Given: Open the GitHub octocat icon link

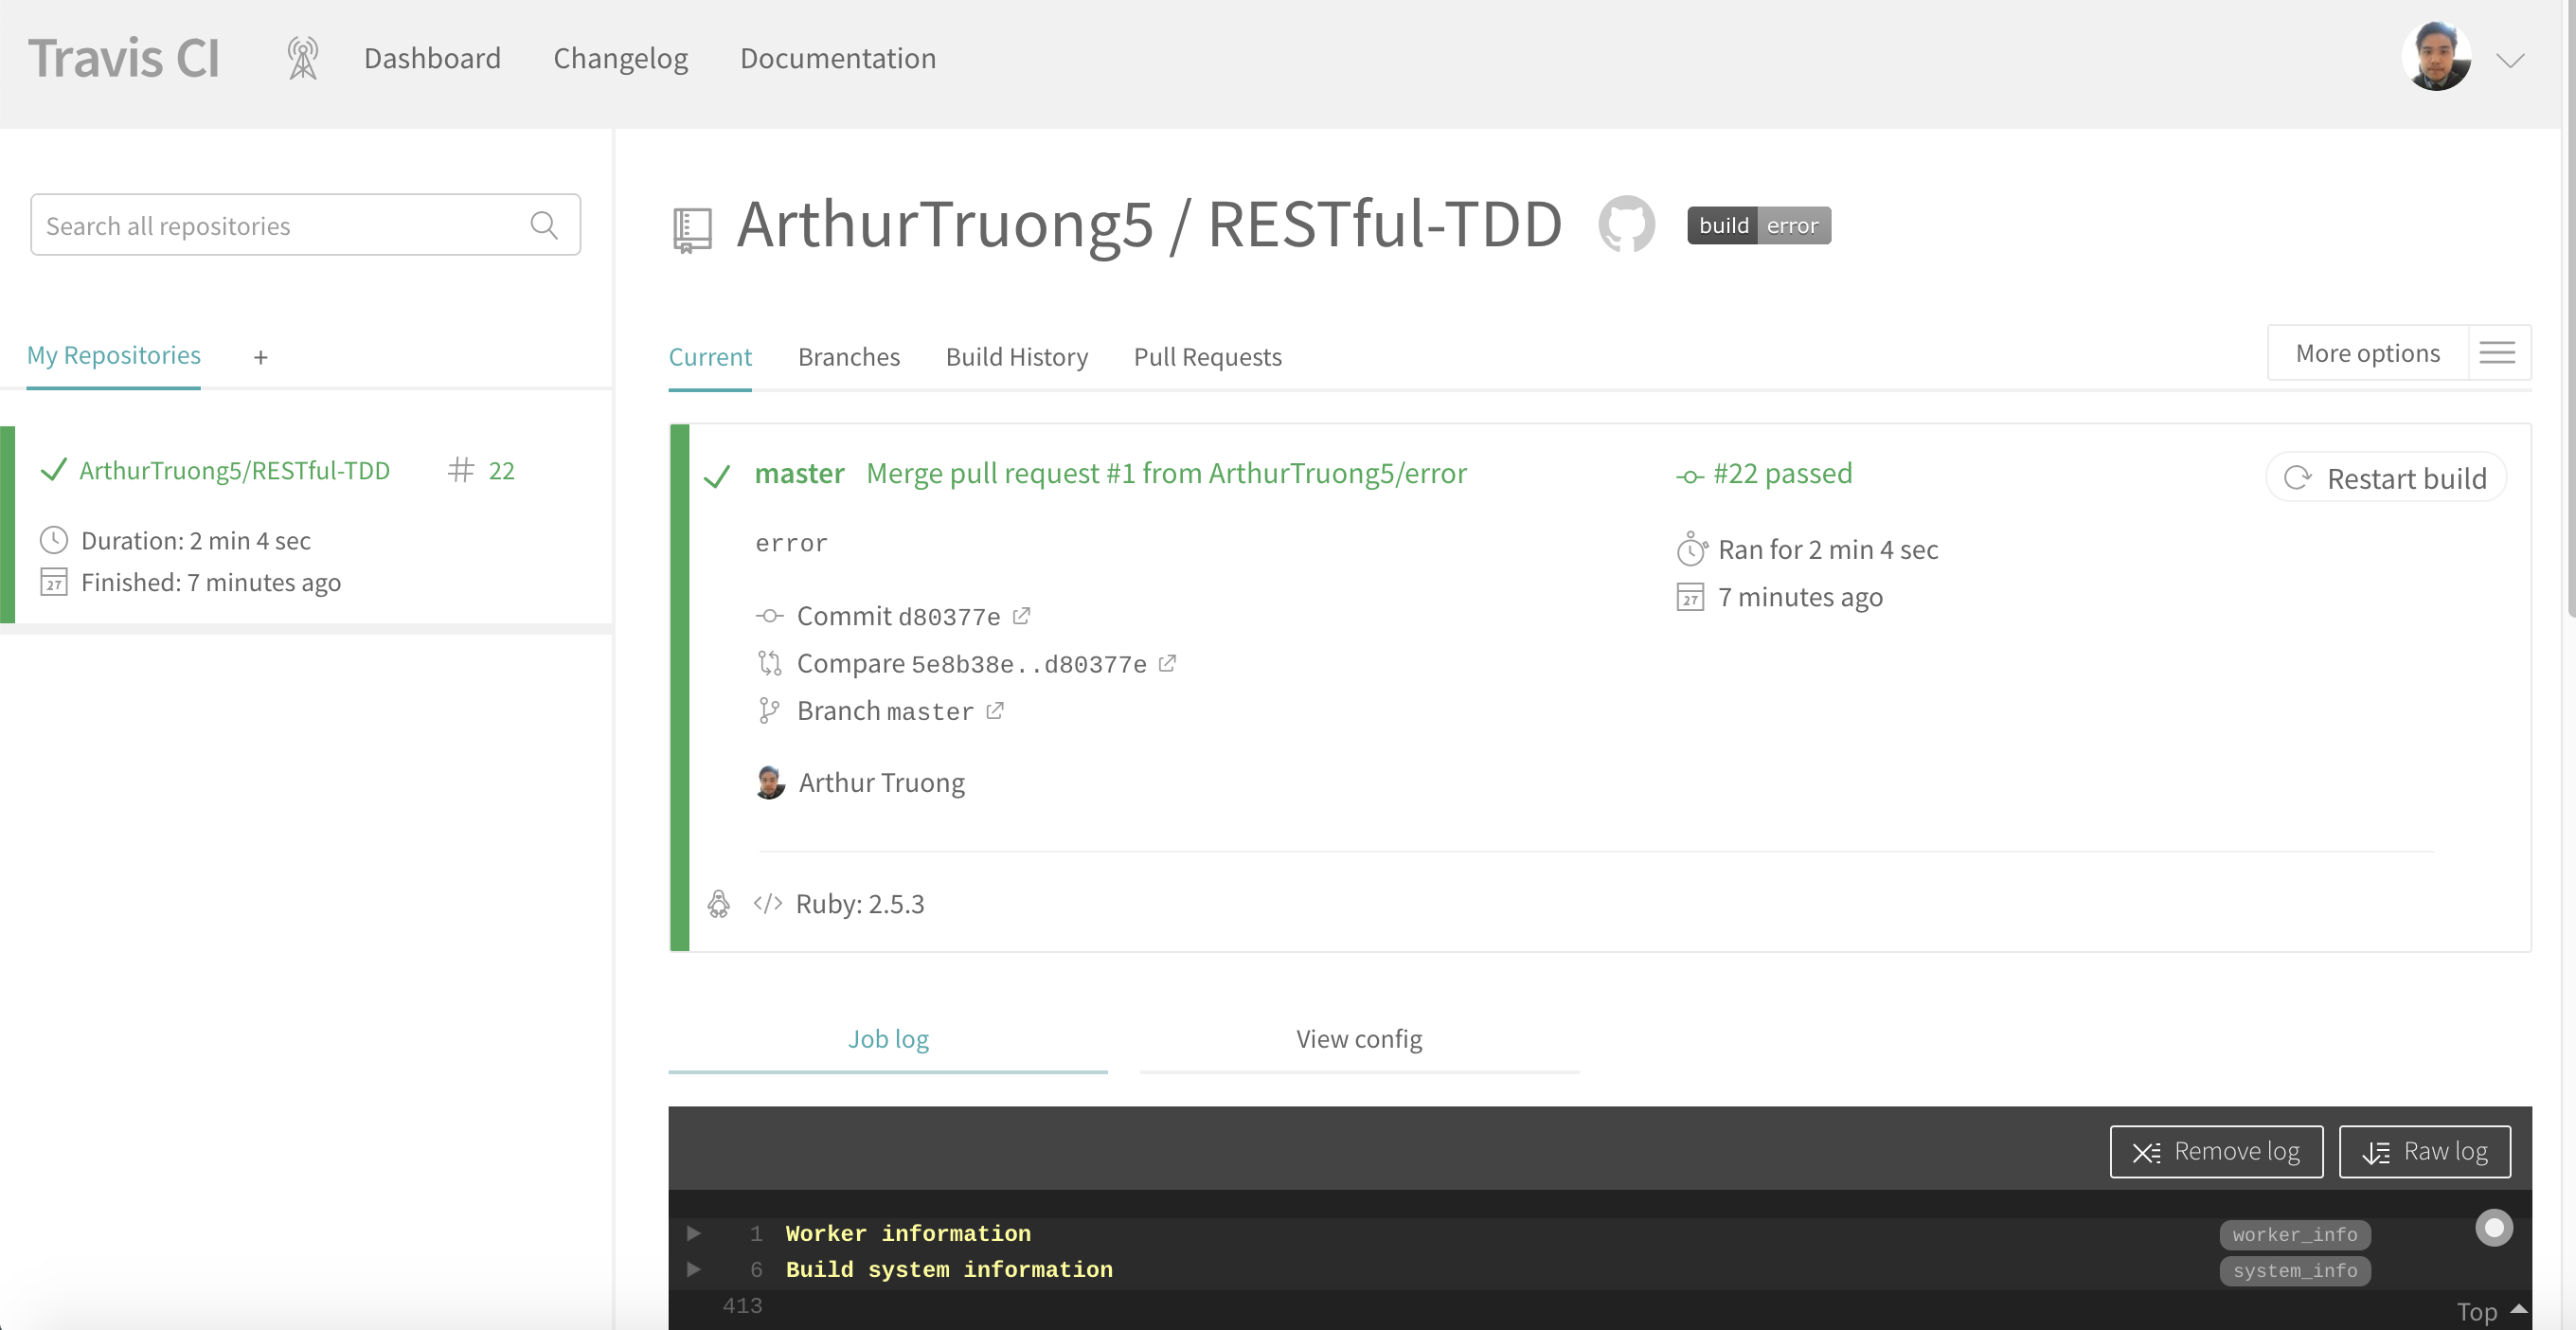Looking at the screenshot, I should (x=1626, y=224).
